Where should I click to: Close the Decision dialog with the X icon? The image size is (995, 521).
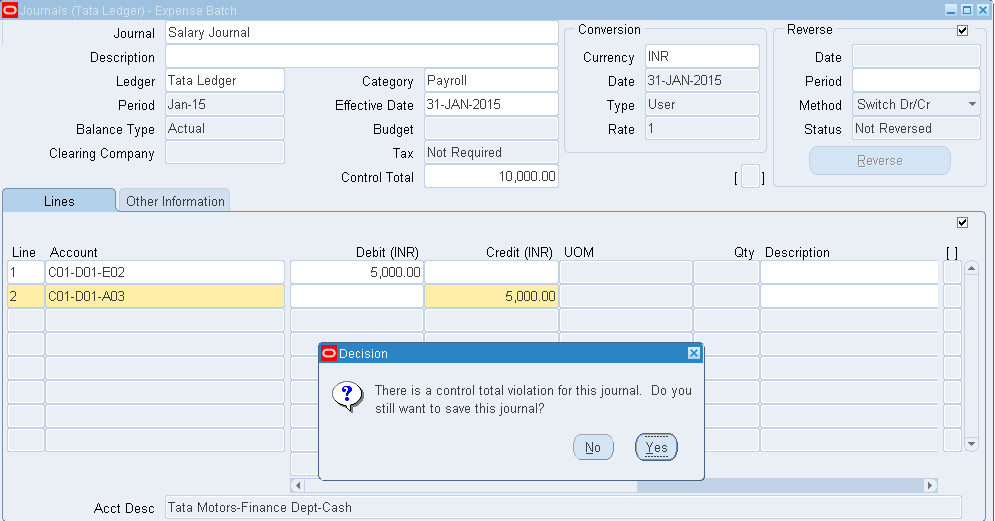[693, 353]
